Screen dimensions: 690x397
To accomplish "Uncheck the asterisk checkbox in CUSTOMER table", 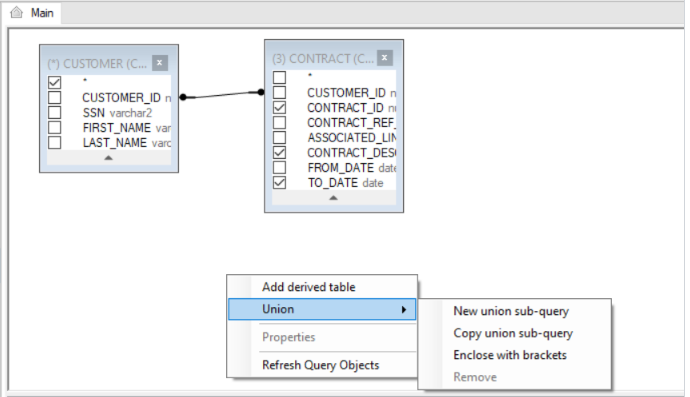I will pos(55,82).
